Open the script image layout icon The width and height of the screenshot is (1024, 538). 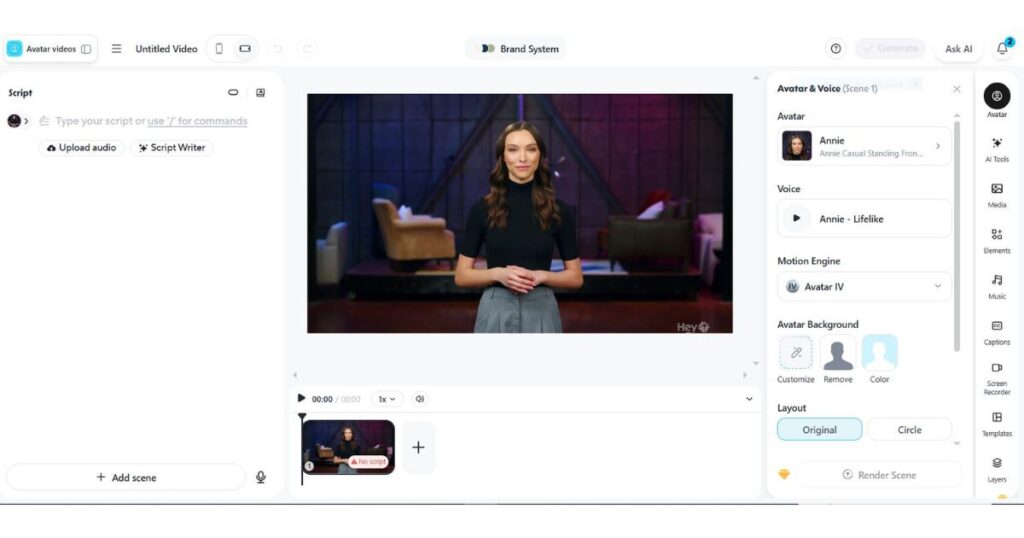tap(261, 93)
